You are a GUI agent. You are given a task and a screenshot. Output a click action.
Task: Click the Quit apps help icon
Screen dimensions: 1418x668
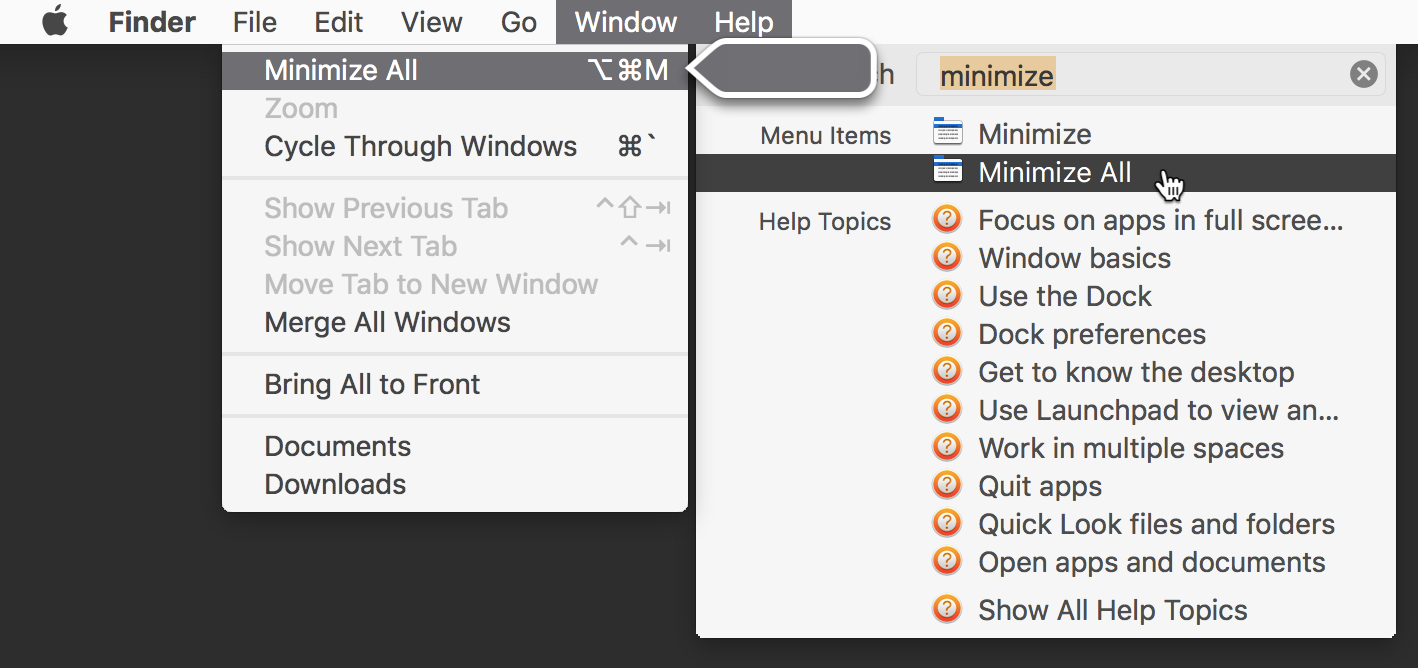tap(946, 486)
